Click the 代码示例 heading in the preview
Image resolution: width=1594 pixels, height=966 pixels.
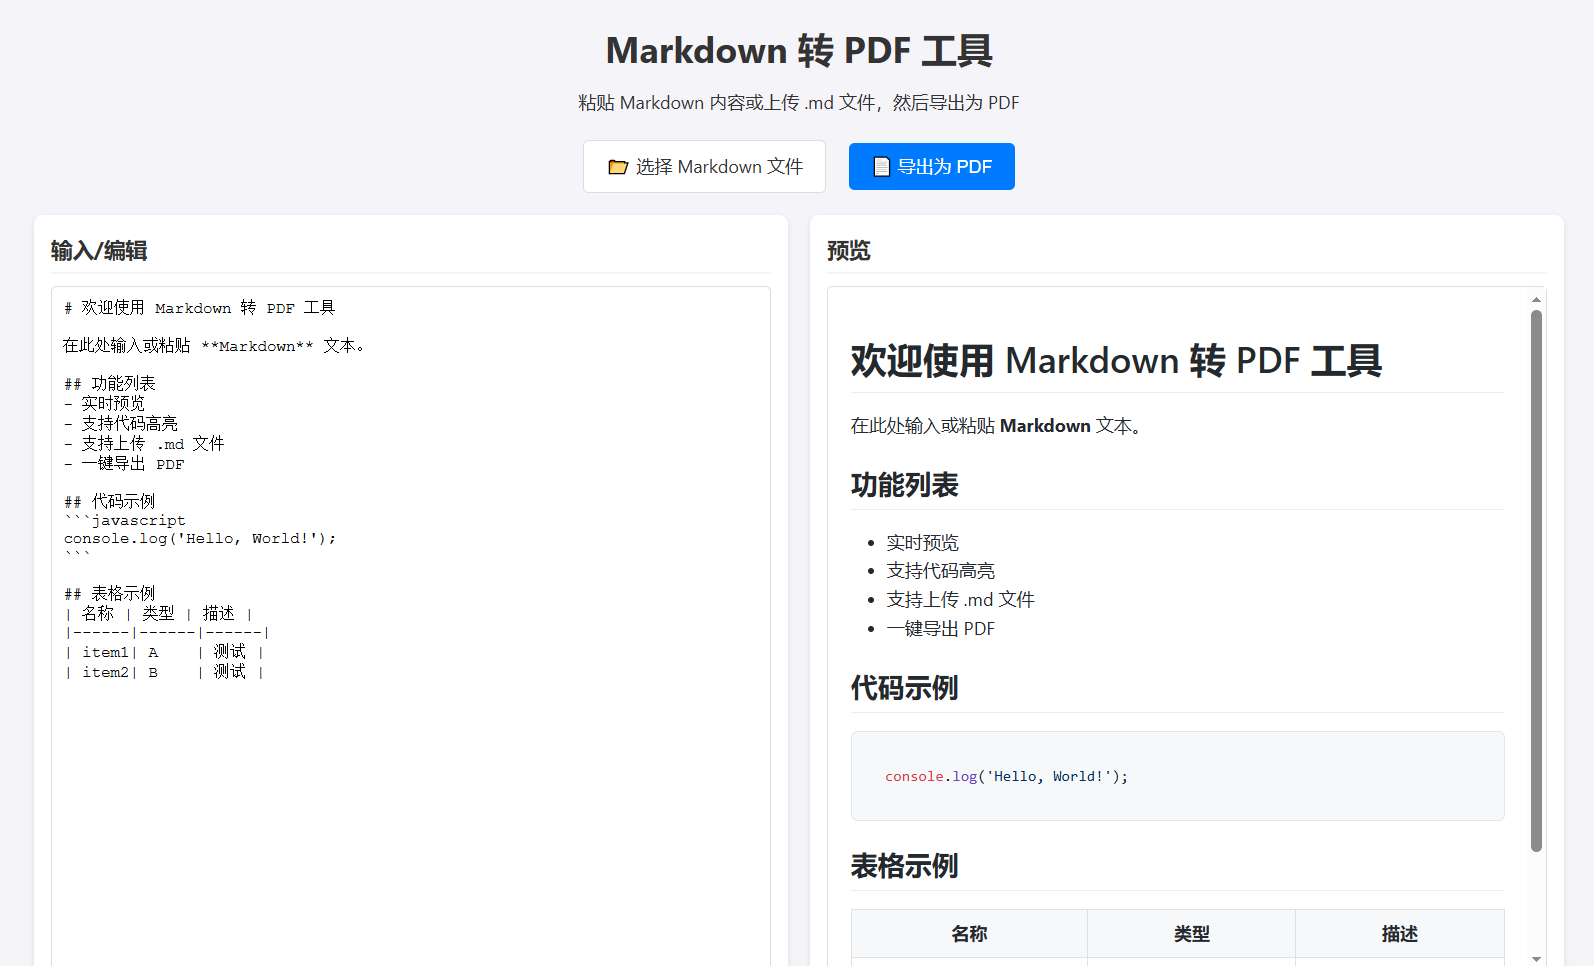904,688
